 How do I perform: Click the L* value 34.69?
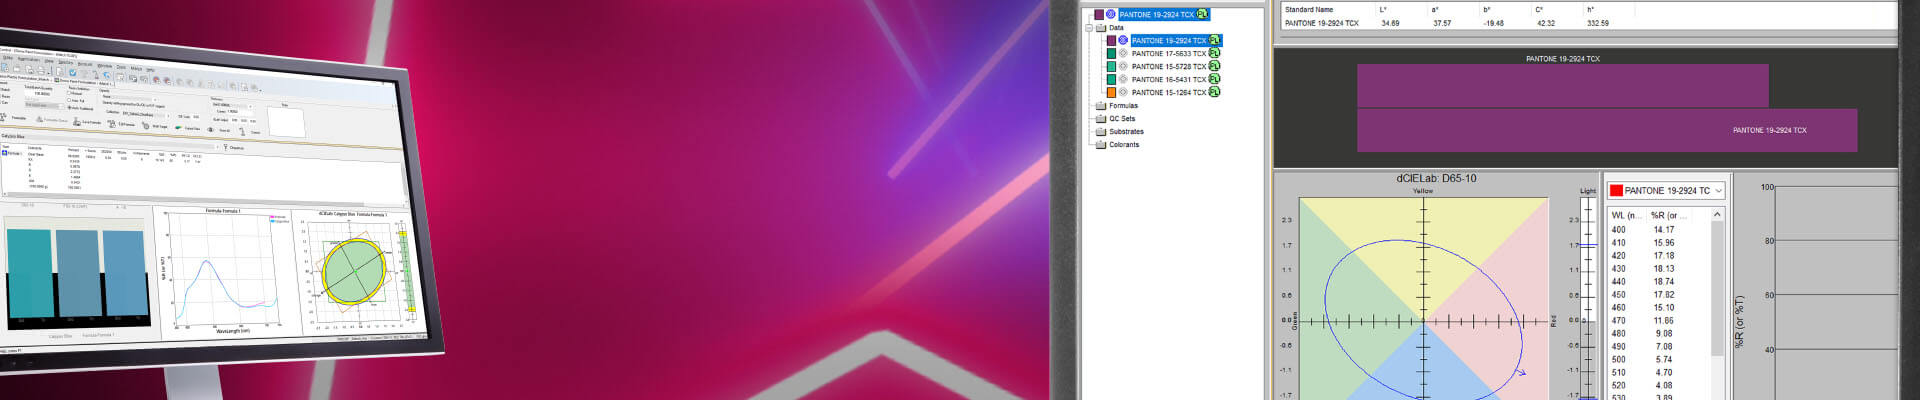pos(1390,23)
